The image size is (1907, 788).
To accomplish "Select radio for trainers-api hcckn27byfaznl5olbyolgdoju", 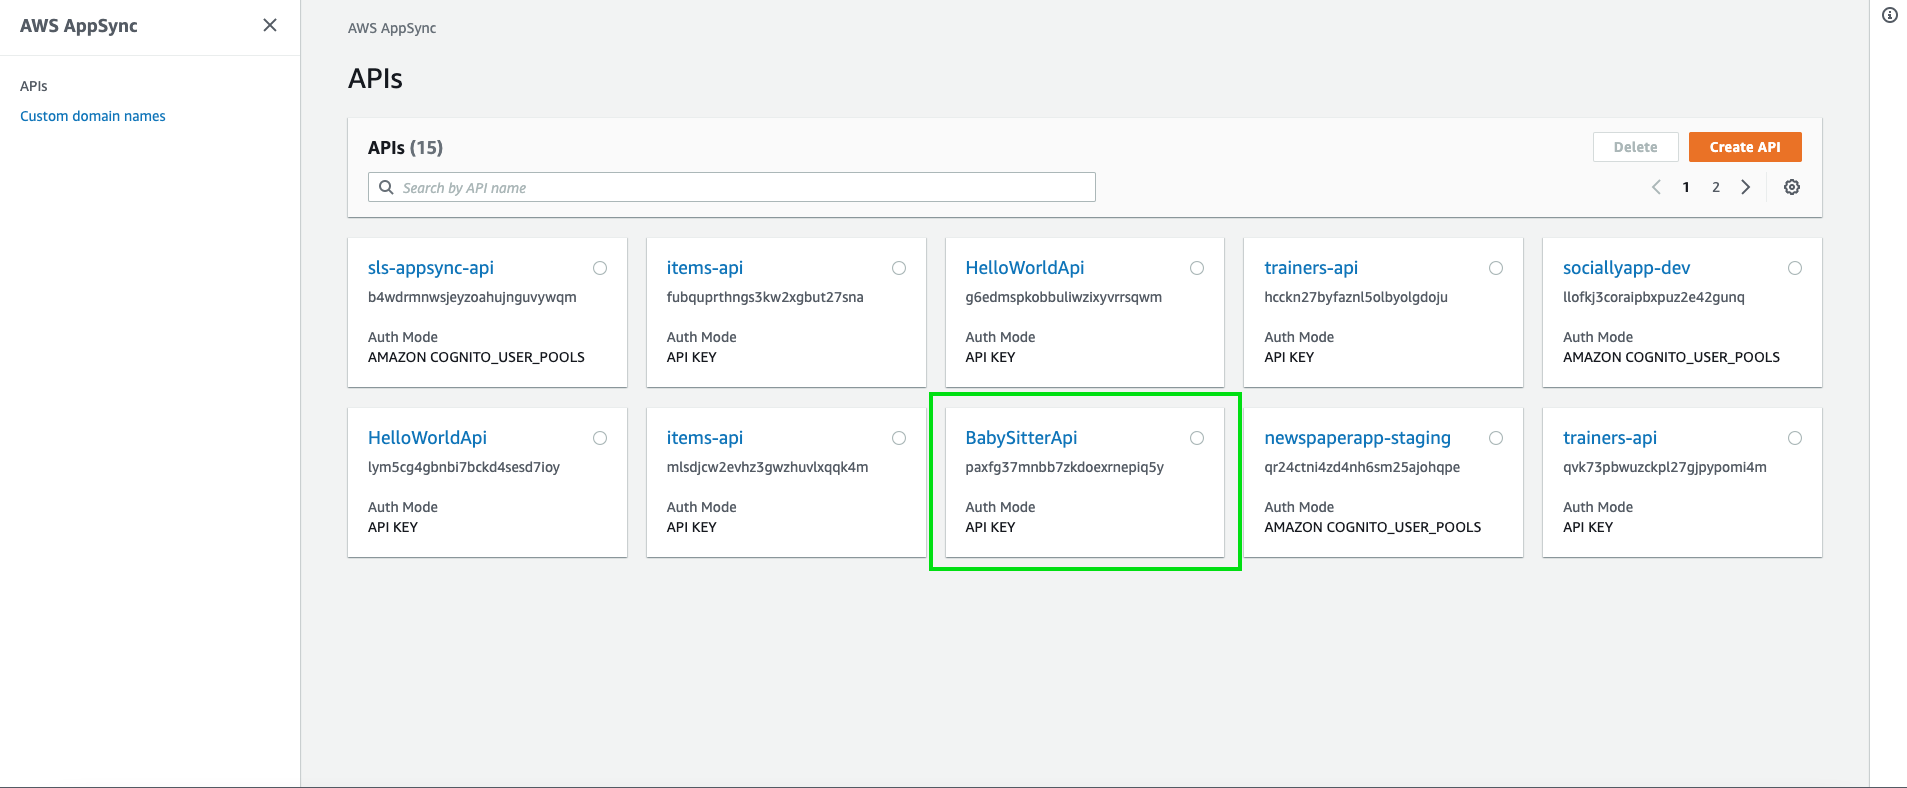I will click(x=1496, y=268).
